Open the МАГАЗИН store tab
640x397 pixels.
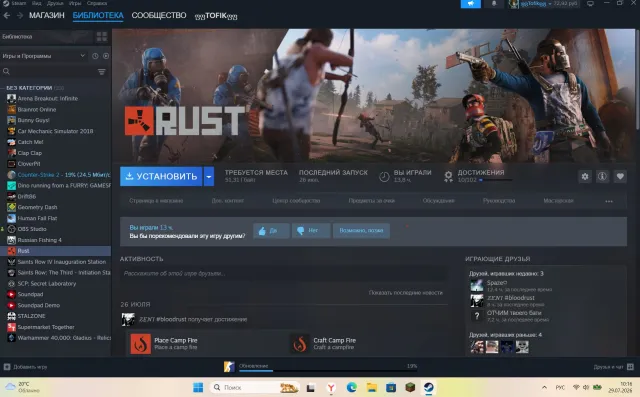[47, 16]
